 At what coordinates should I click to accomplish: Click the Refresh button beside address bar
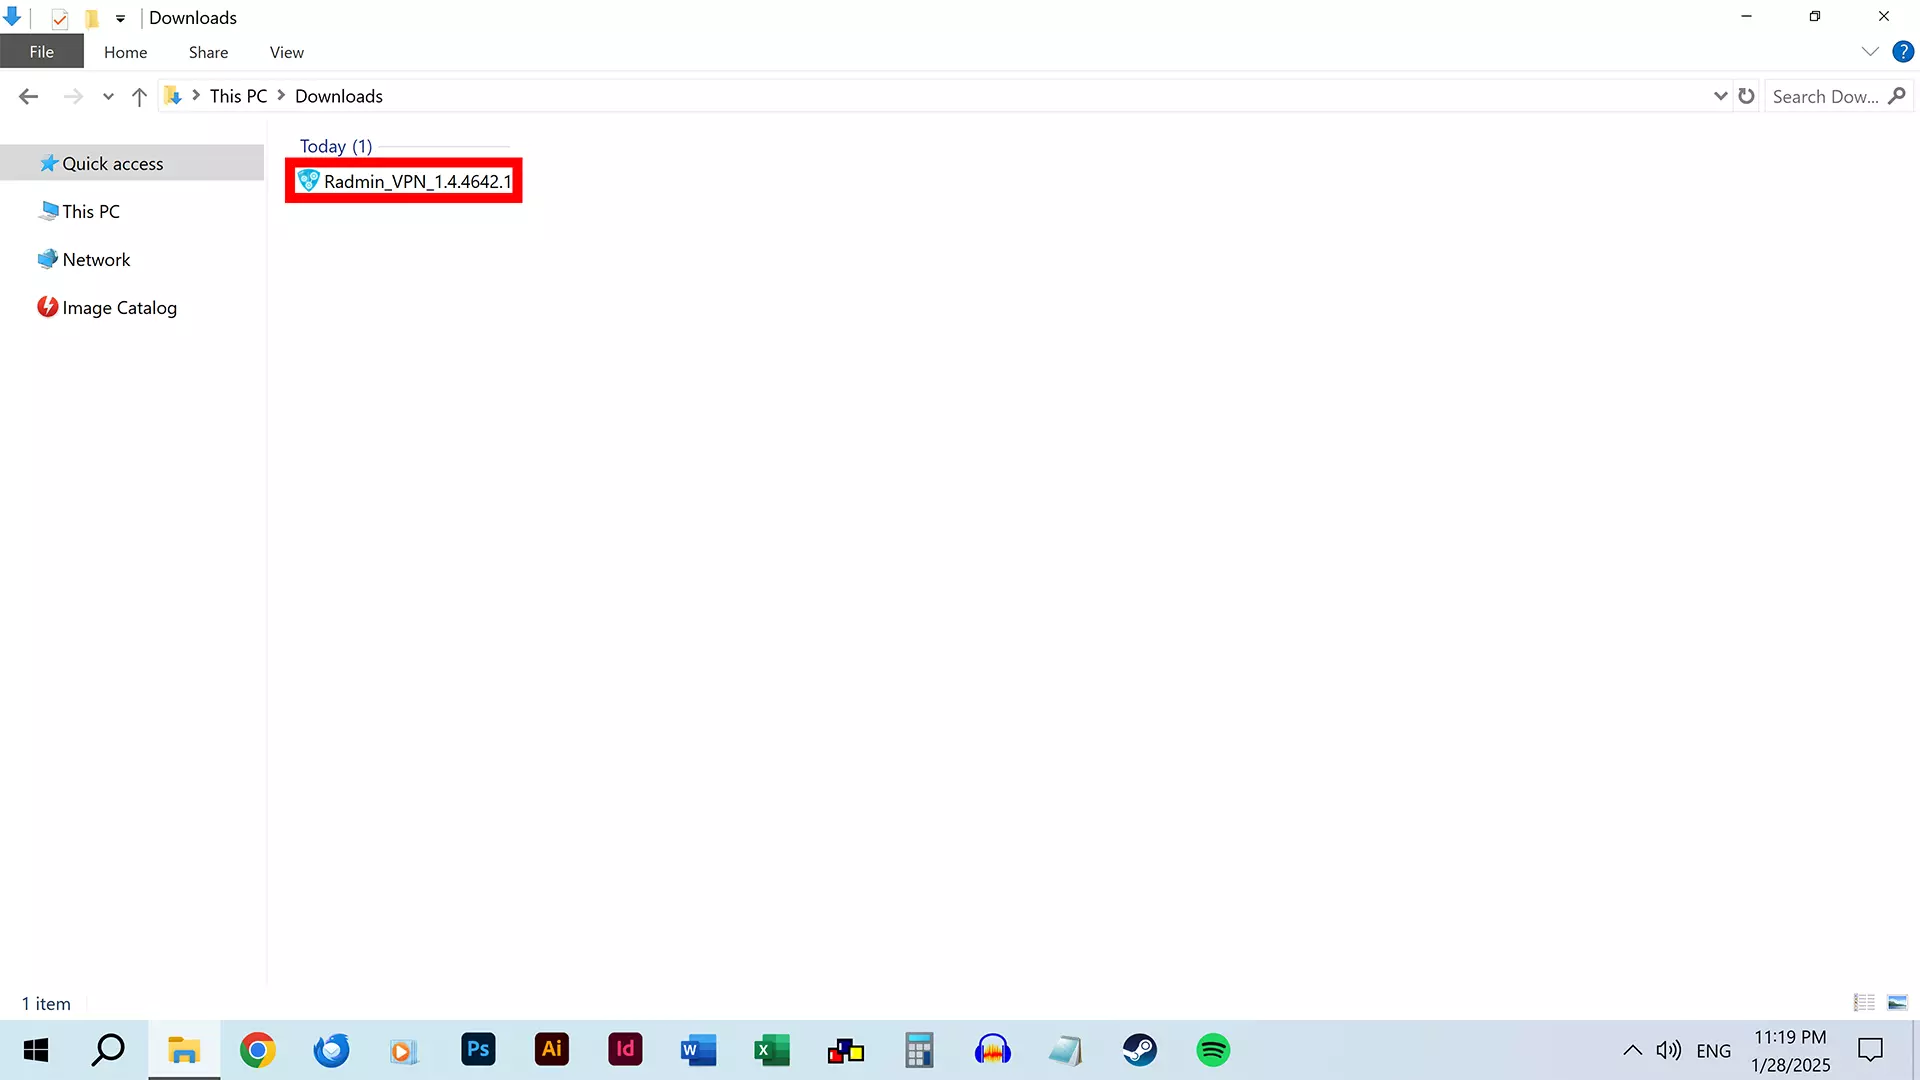click(1746, 96)
